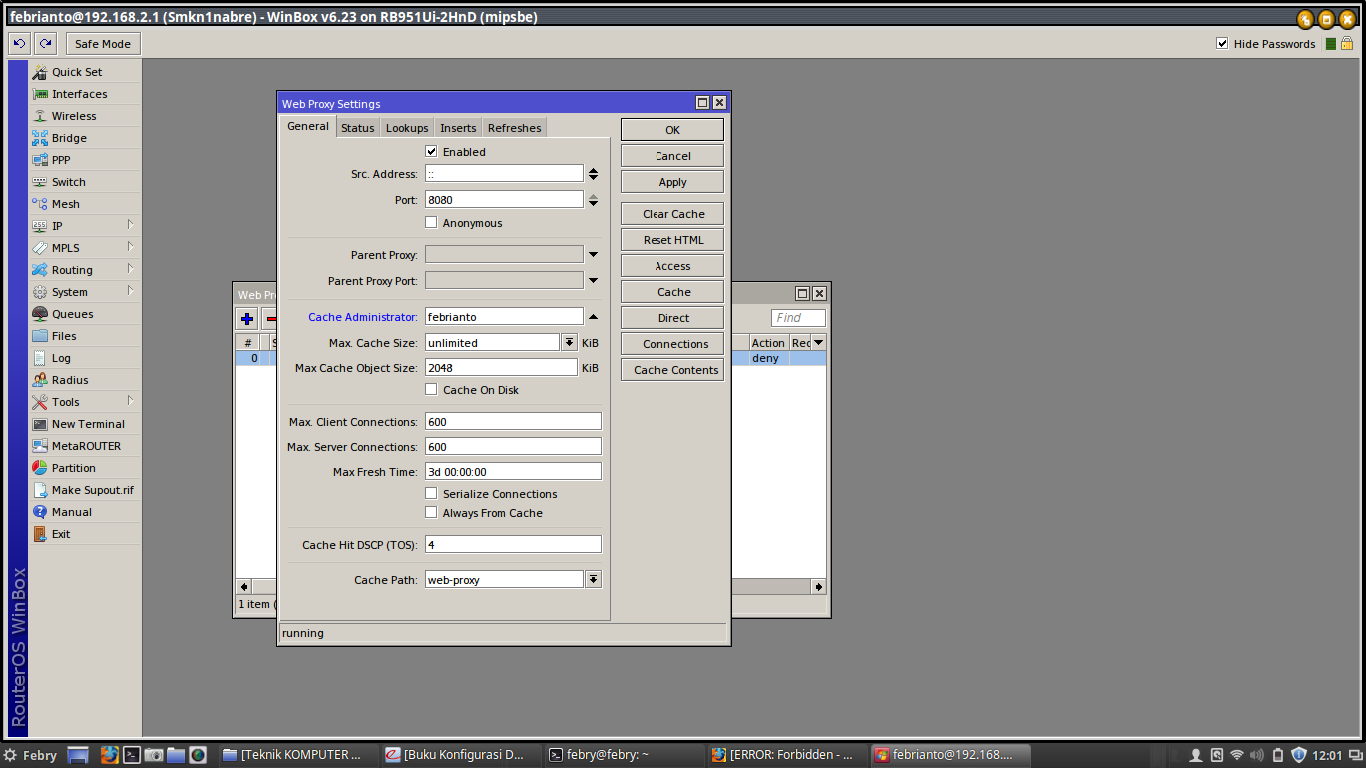Expand the Tools submenu
The width and height of the screenshot is (1366, 768).
(x=130, y=401)
